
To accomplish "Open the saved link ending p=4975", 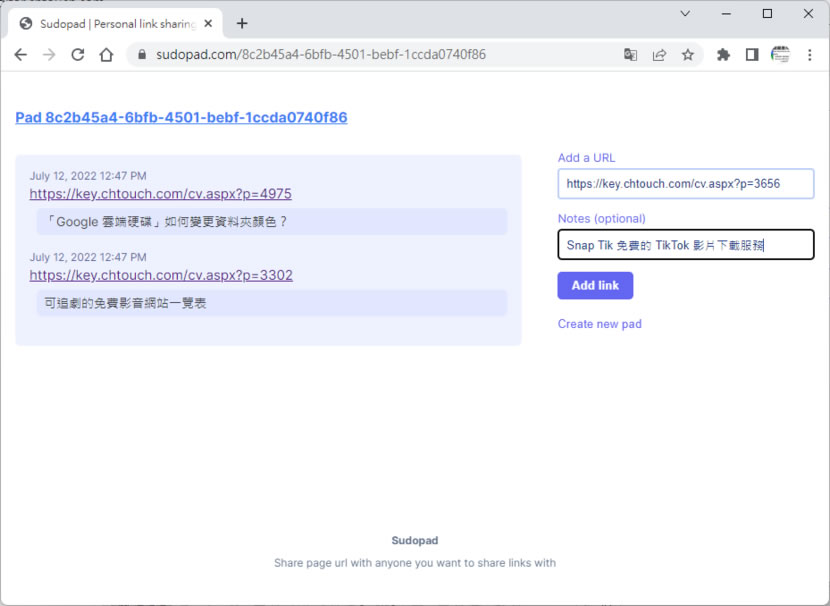I will click(160, 194).
